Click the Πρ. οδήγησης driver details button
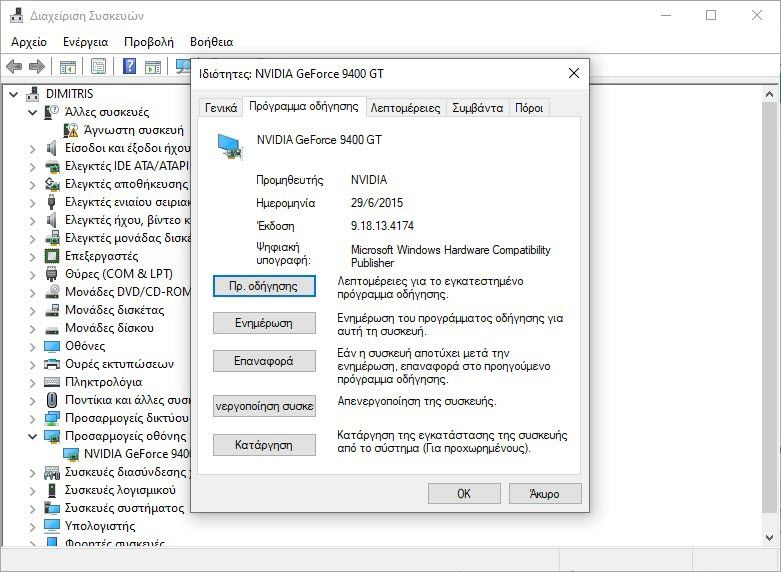The image size is (781, 572). tap(264, 286)
